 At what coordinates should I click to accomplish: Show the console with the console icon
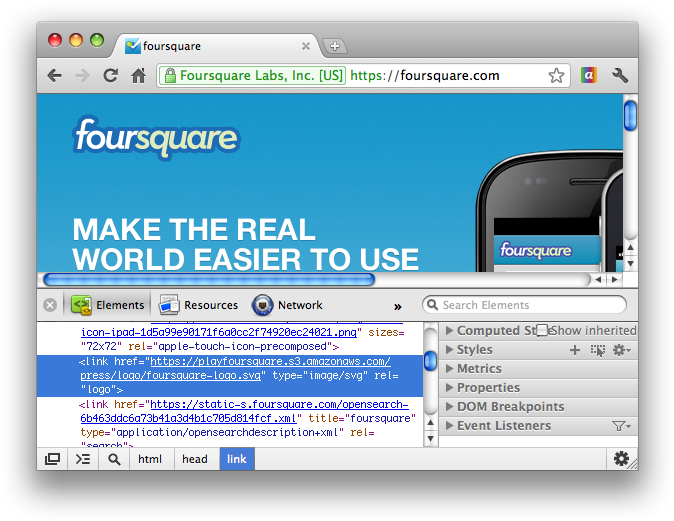pyautogui.click(x=83, y=459)
